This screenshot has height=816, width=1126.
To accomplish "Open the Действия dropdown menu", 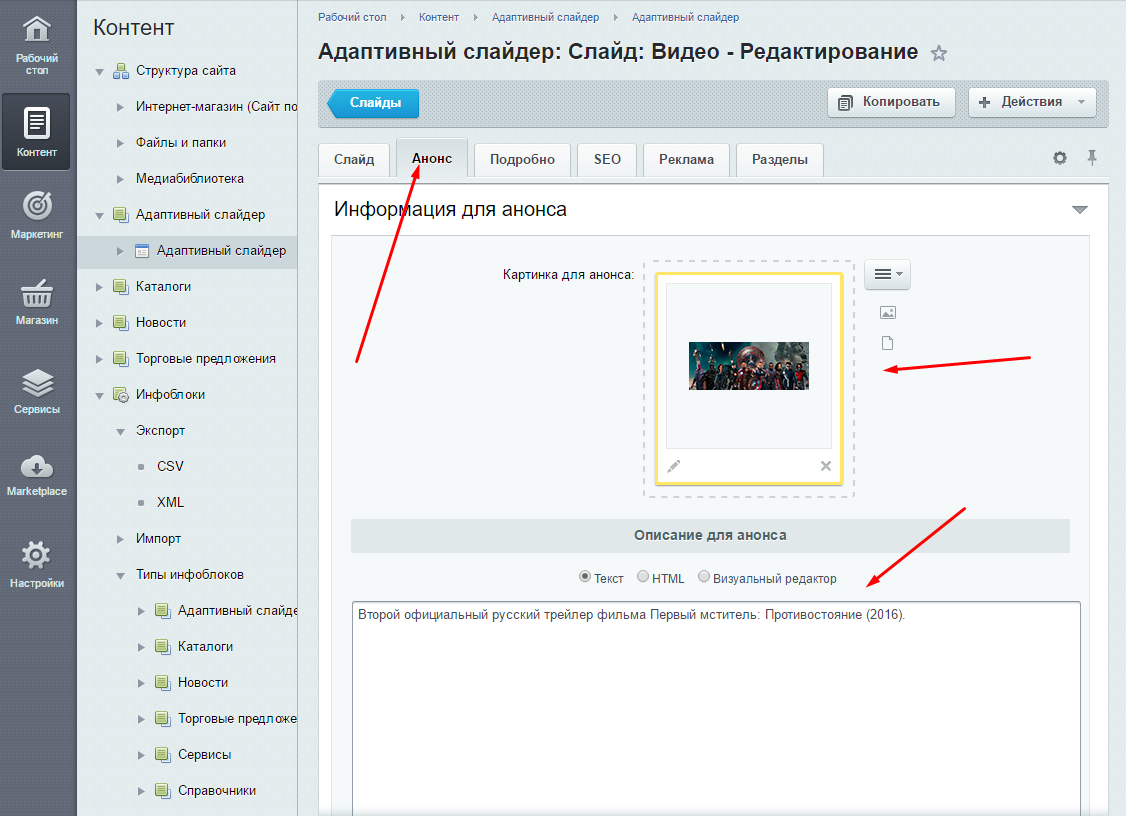I will coord(1032,102).
